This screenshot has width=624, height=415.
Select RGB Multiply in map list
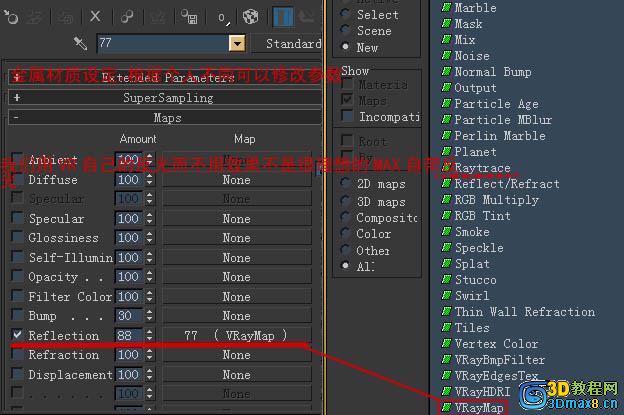click(497, 199)
